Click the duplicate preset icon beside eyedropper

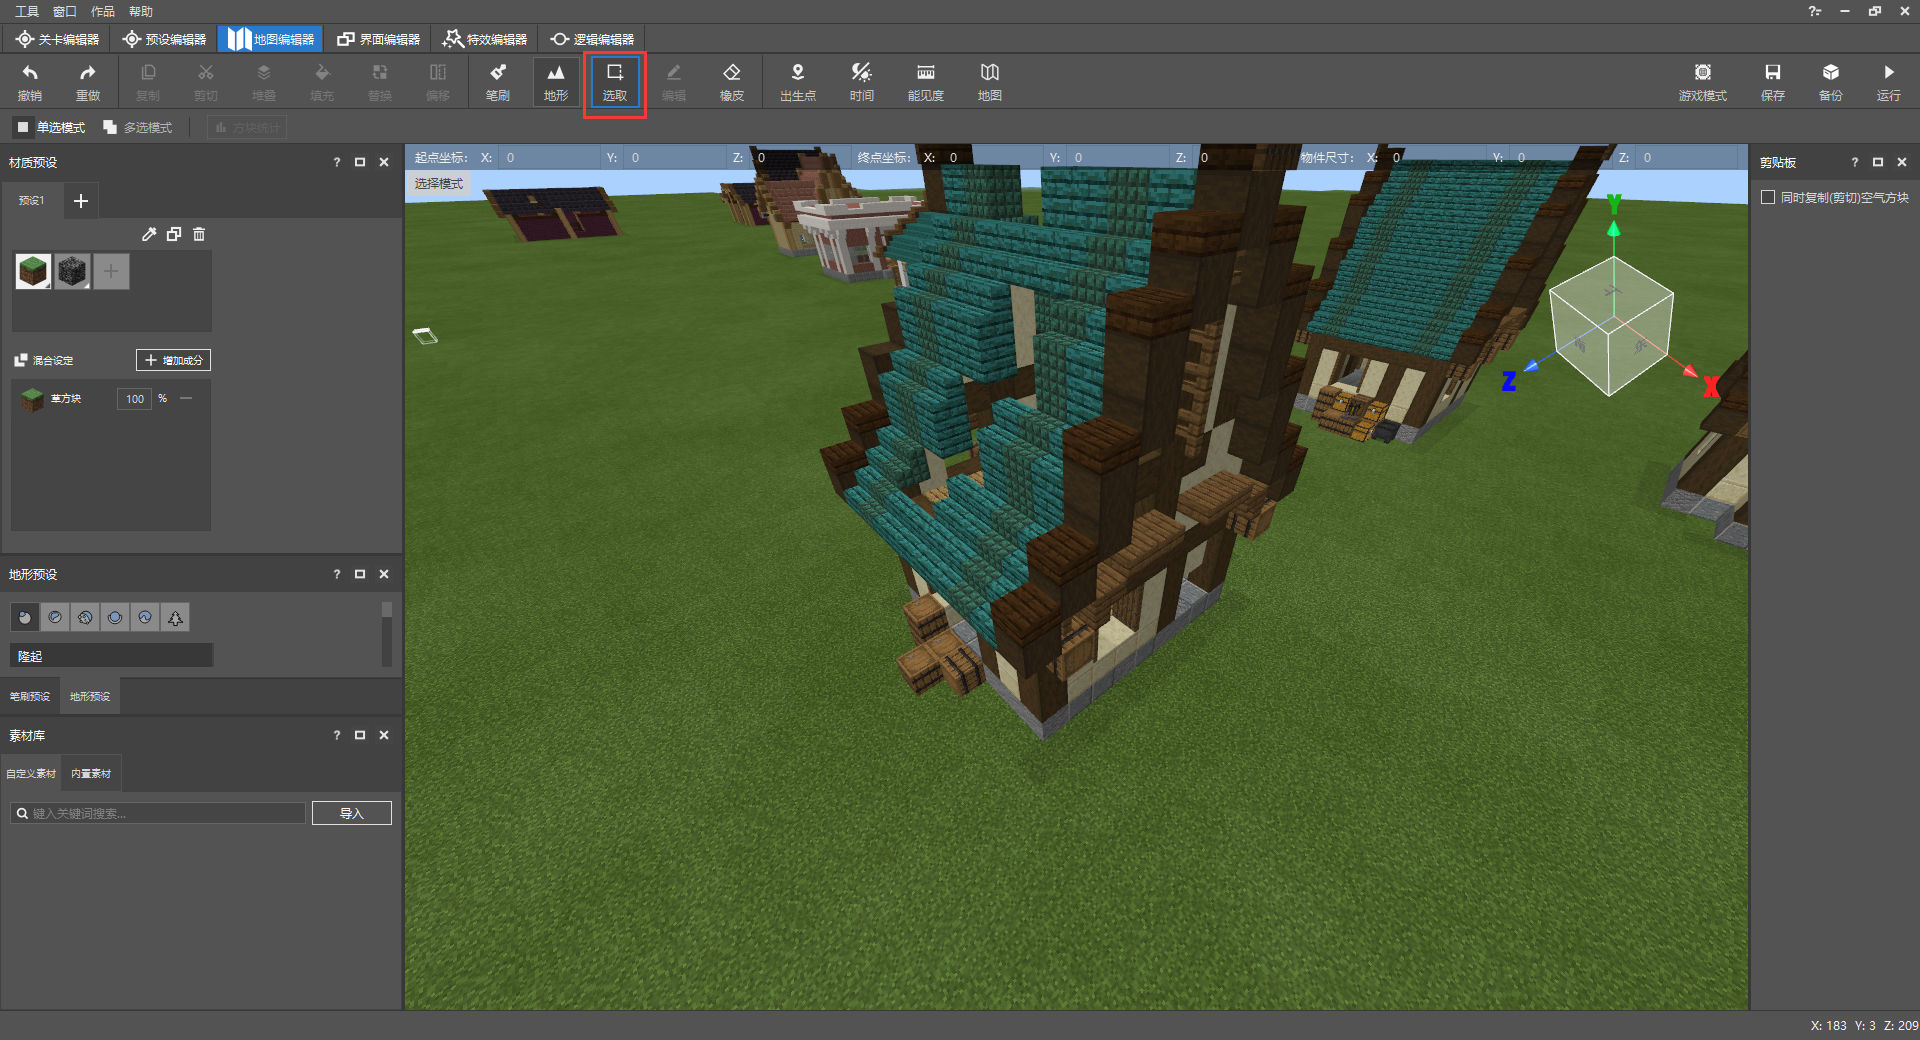click(174, 234)
